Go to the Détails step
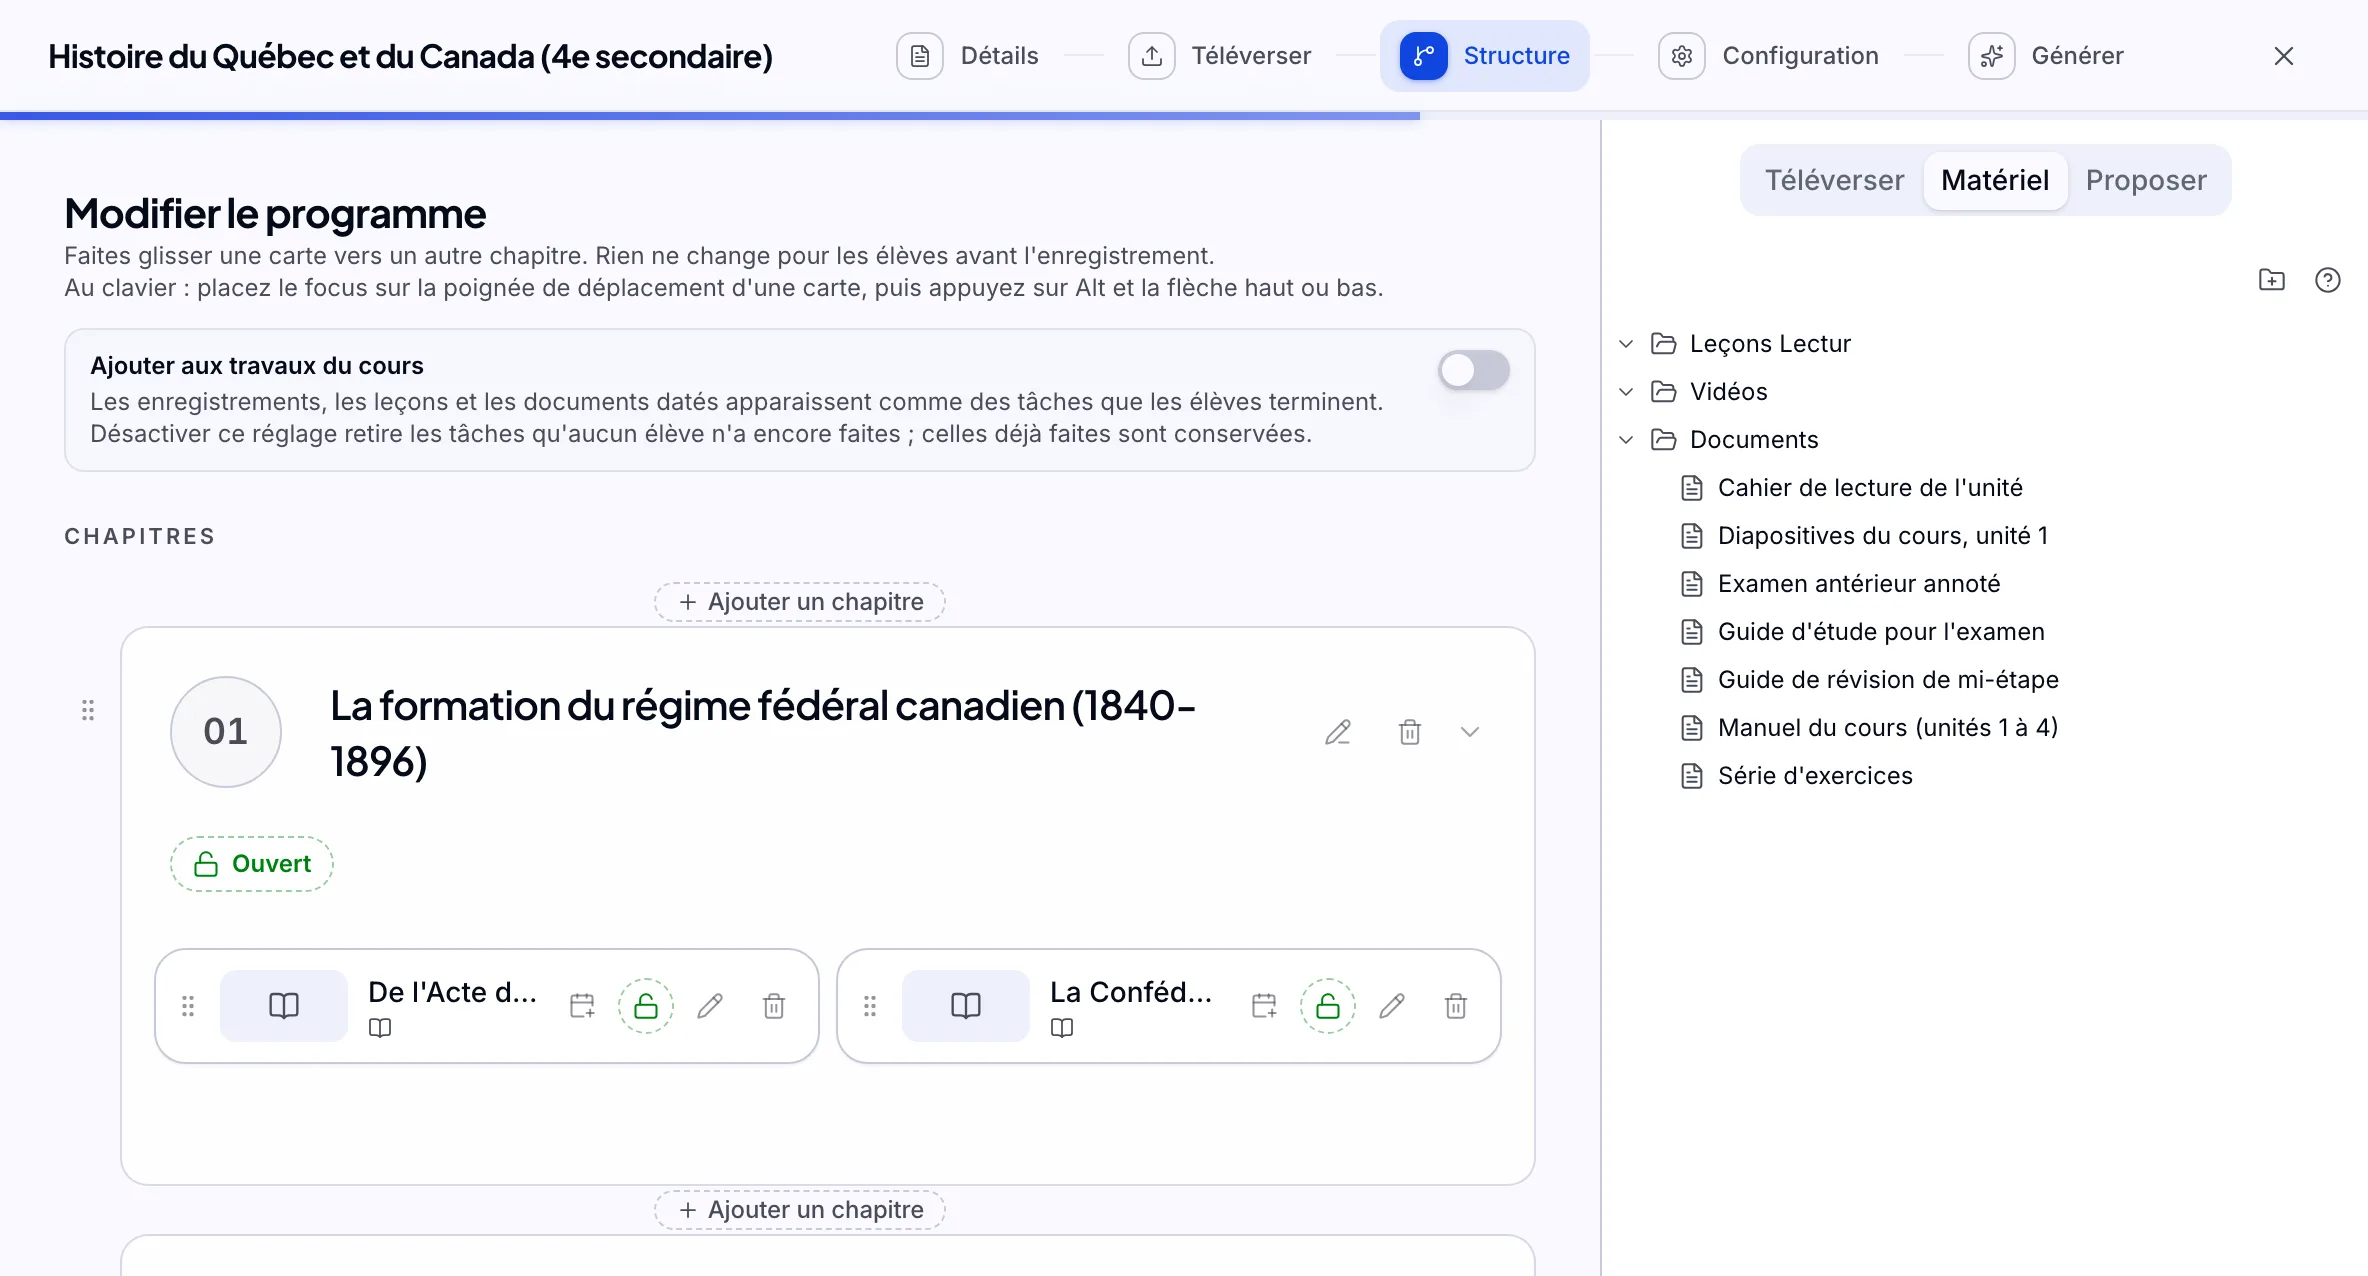Viewport: 2368px width, 1276px height. pyautogui.click(x=968, y=56)
